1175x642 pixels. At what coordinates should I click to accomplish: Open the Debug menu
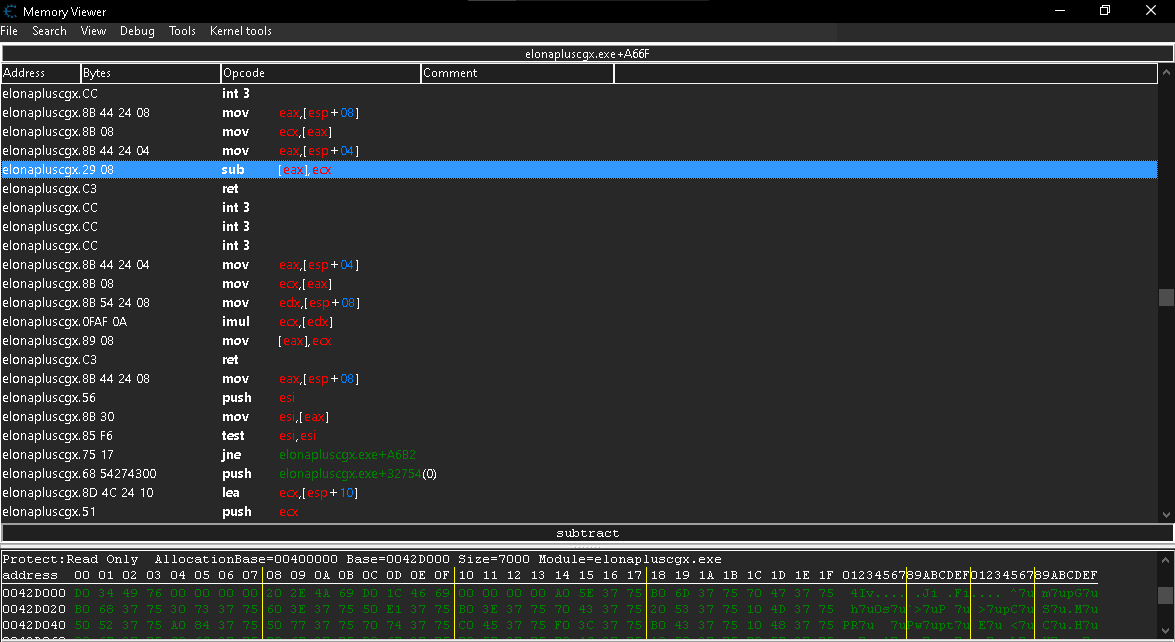[x=137, y=31]
